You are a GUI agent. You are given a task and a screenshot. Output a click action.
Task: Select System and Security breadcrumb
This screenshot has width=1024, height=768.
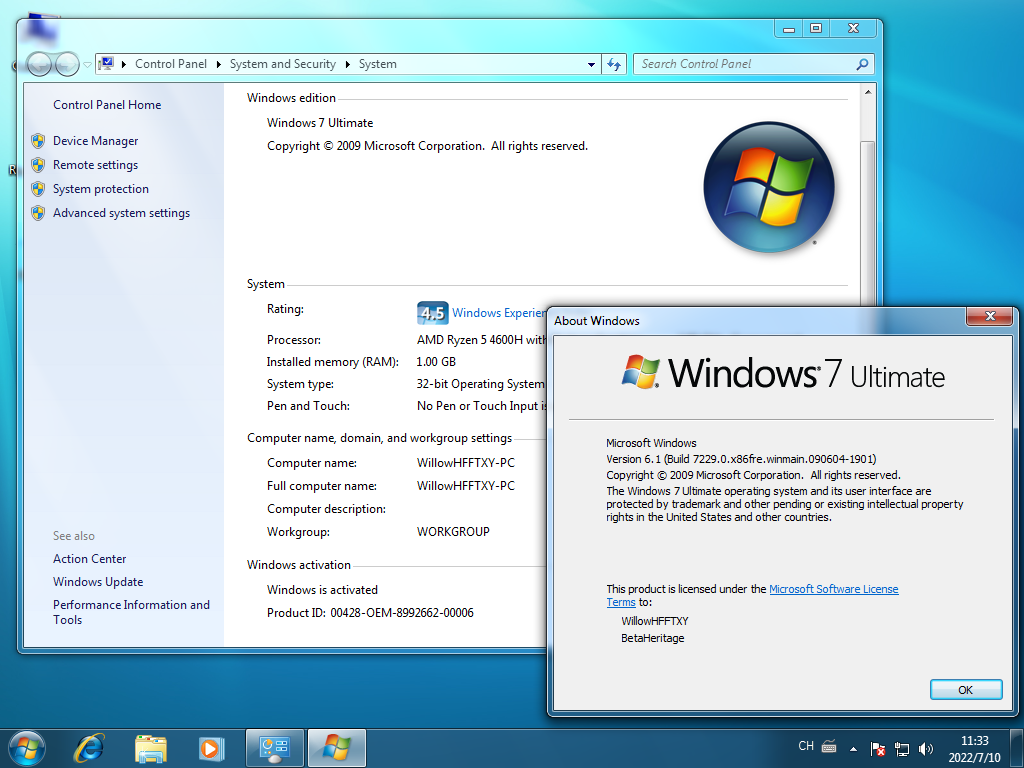click(282, 64)
